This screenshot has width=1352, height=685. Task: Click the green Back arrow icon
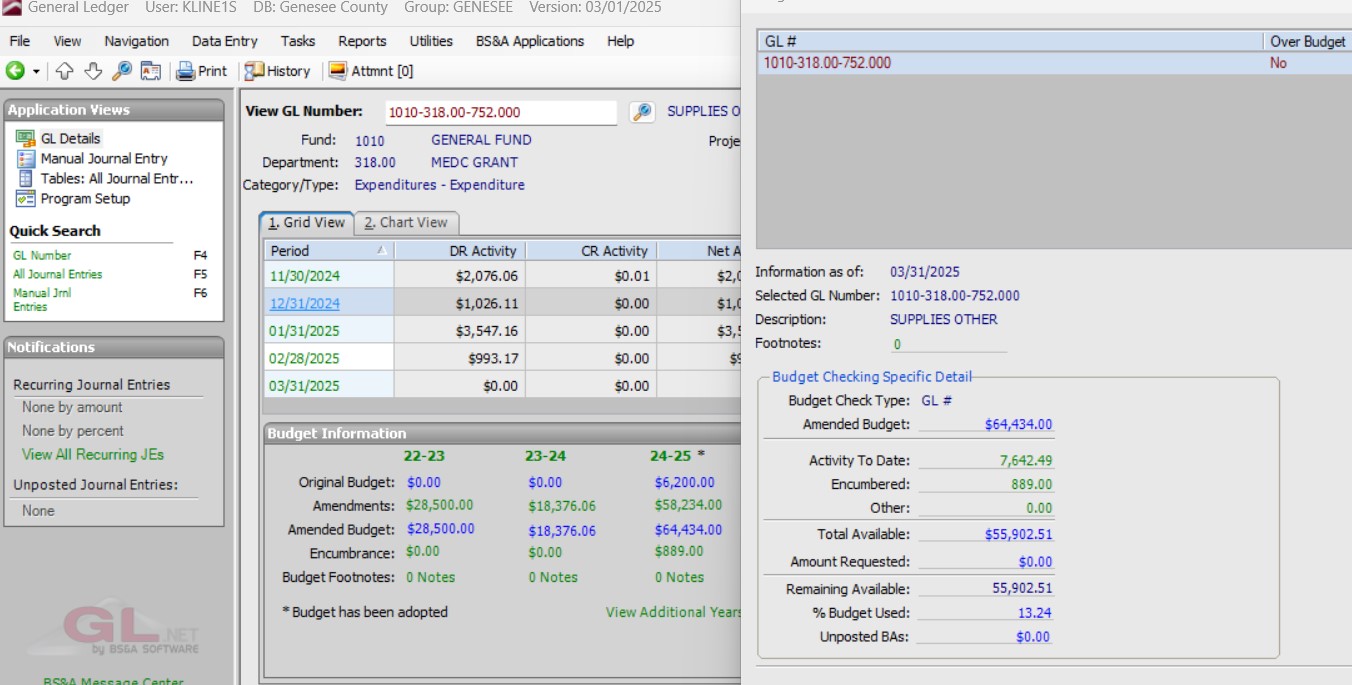14,71
